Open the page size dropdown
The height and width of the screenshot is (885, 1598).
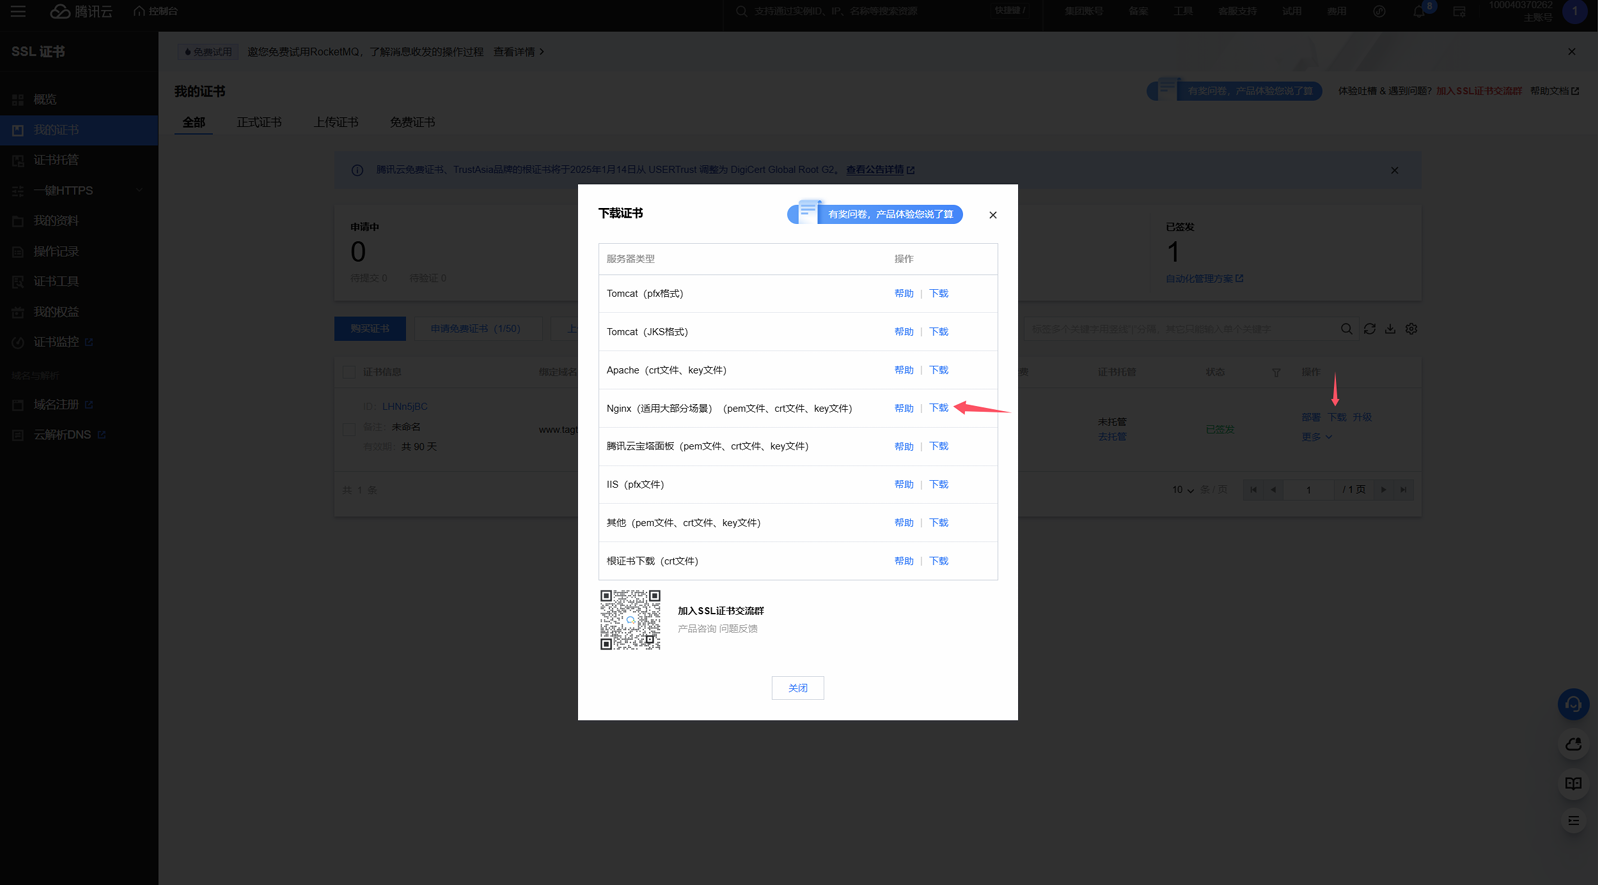(x=1183, y=490)
